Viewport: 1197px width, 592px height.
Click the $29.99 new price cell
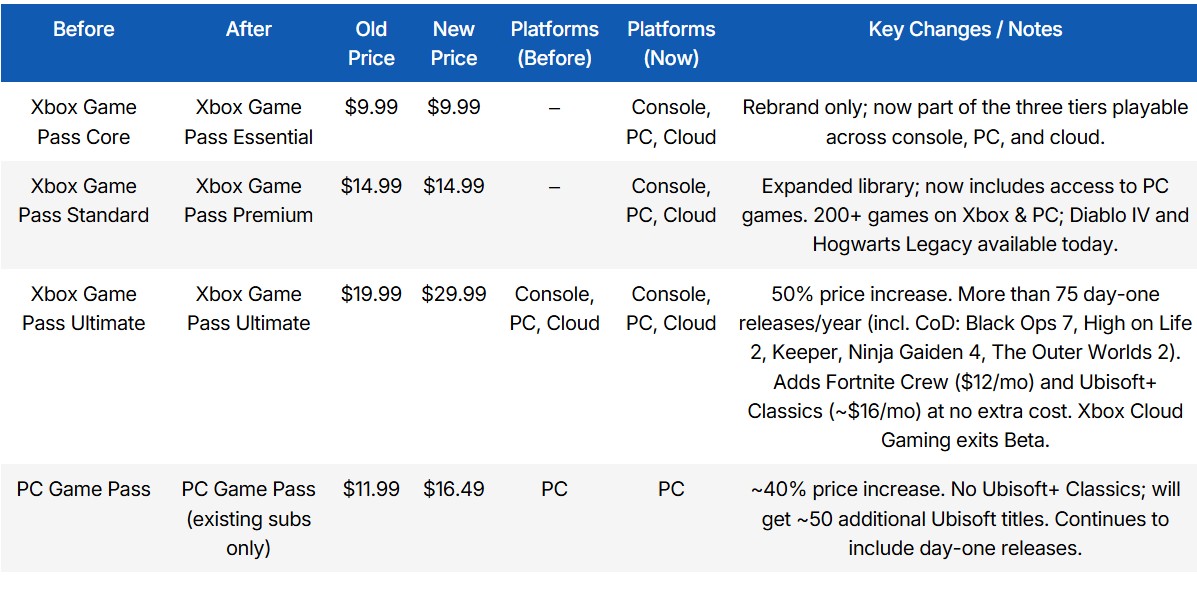tap(454, 294)
